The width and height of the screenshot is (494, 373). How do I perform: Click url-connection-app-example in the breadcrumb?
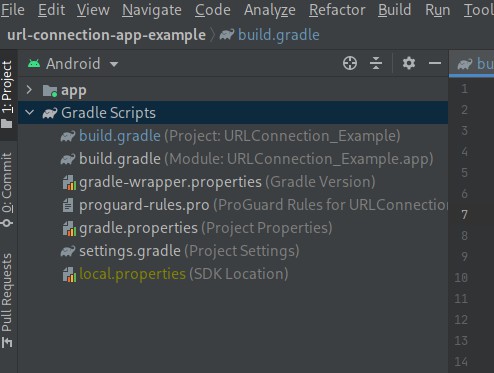click(x=106, y=35)
